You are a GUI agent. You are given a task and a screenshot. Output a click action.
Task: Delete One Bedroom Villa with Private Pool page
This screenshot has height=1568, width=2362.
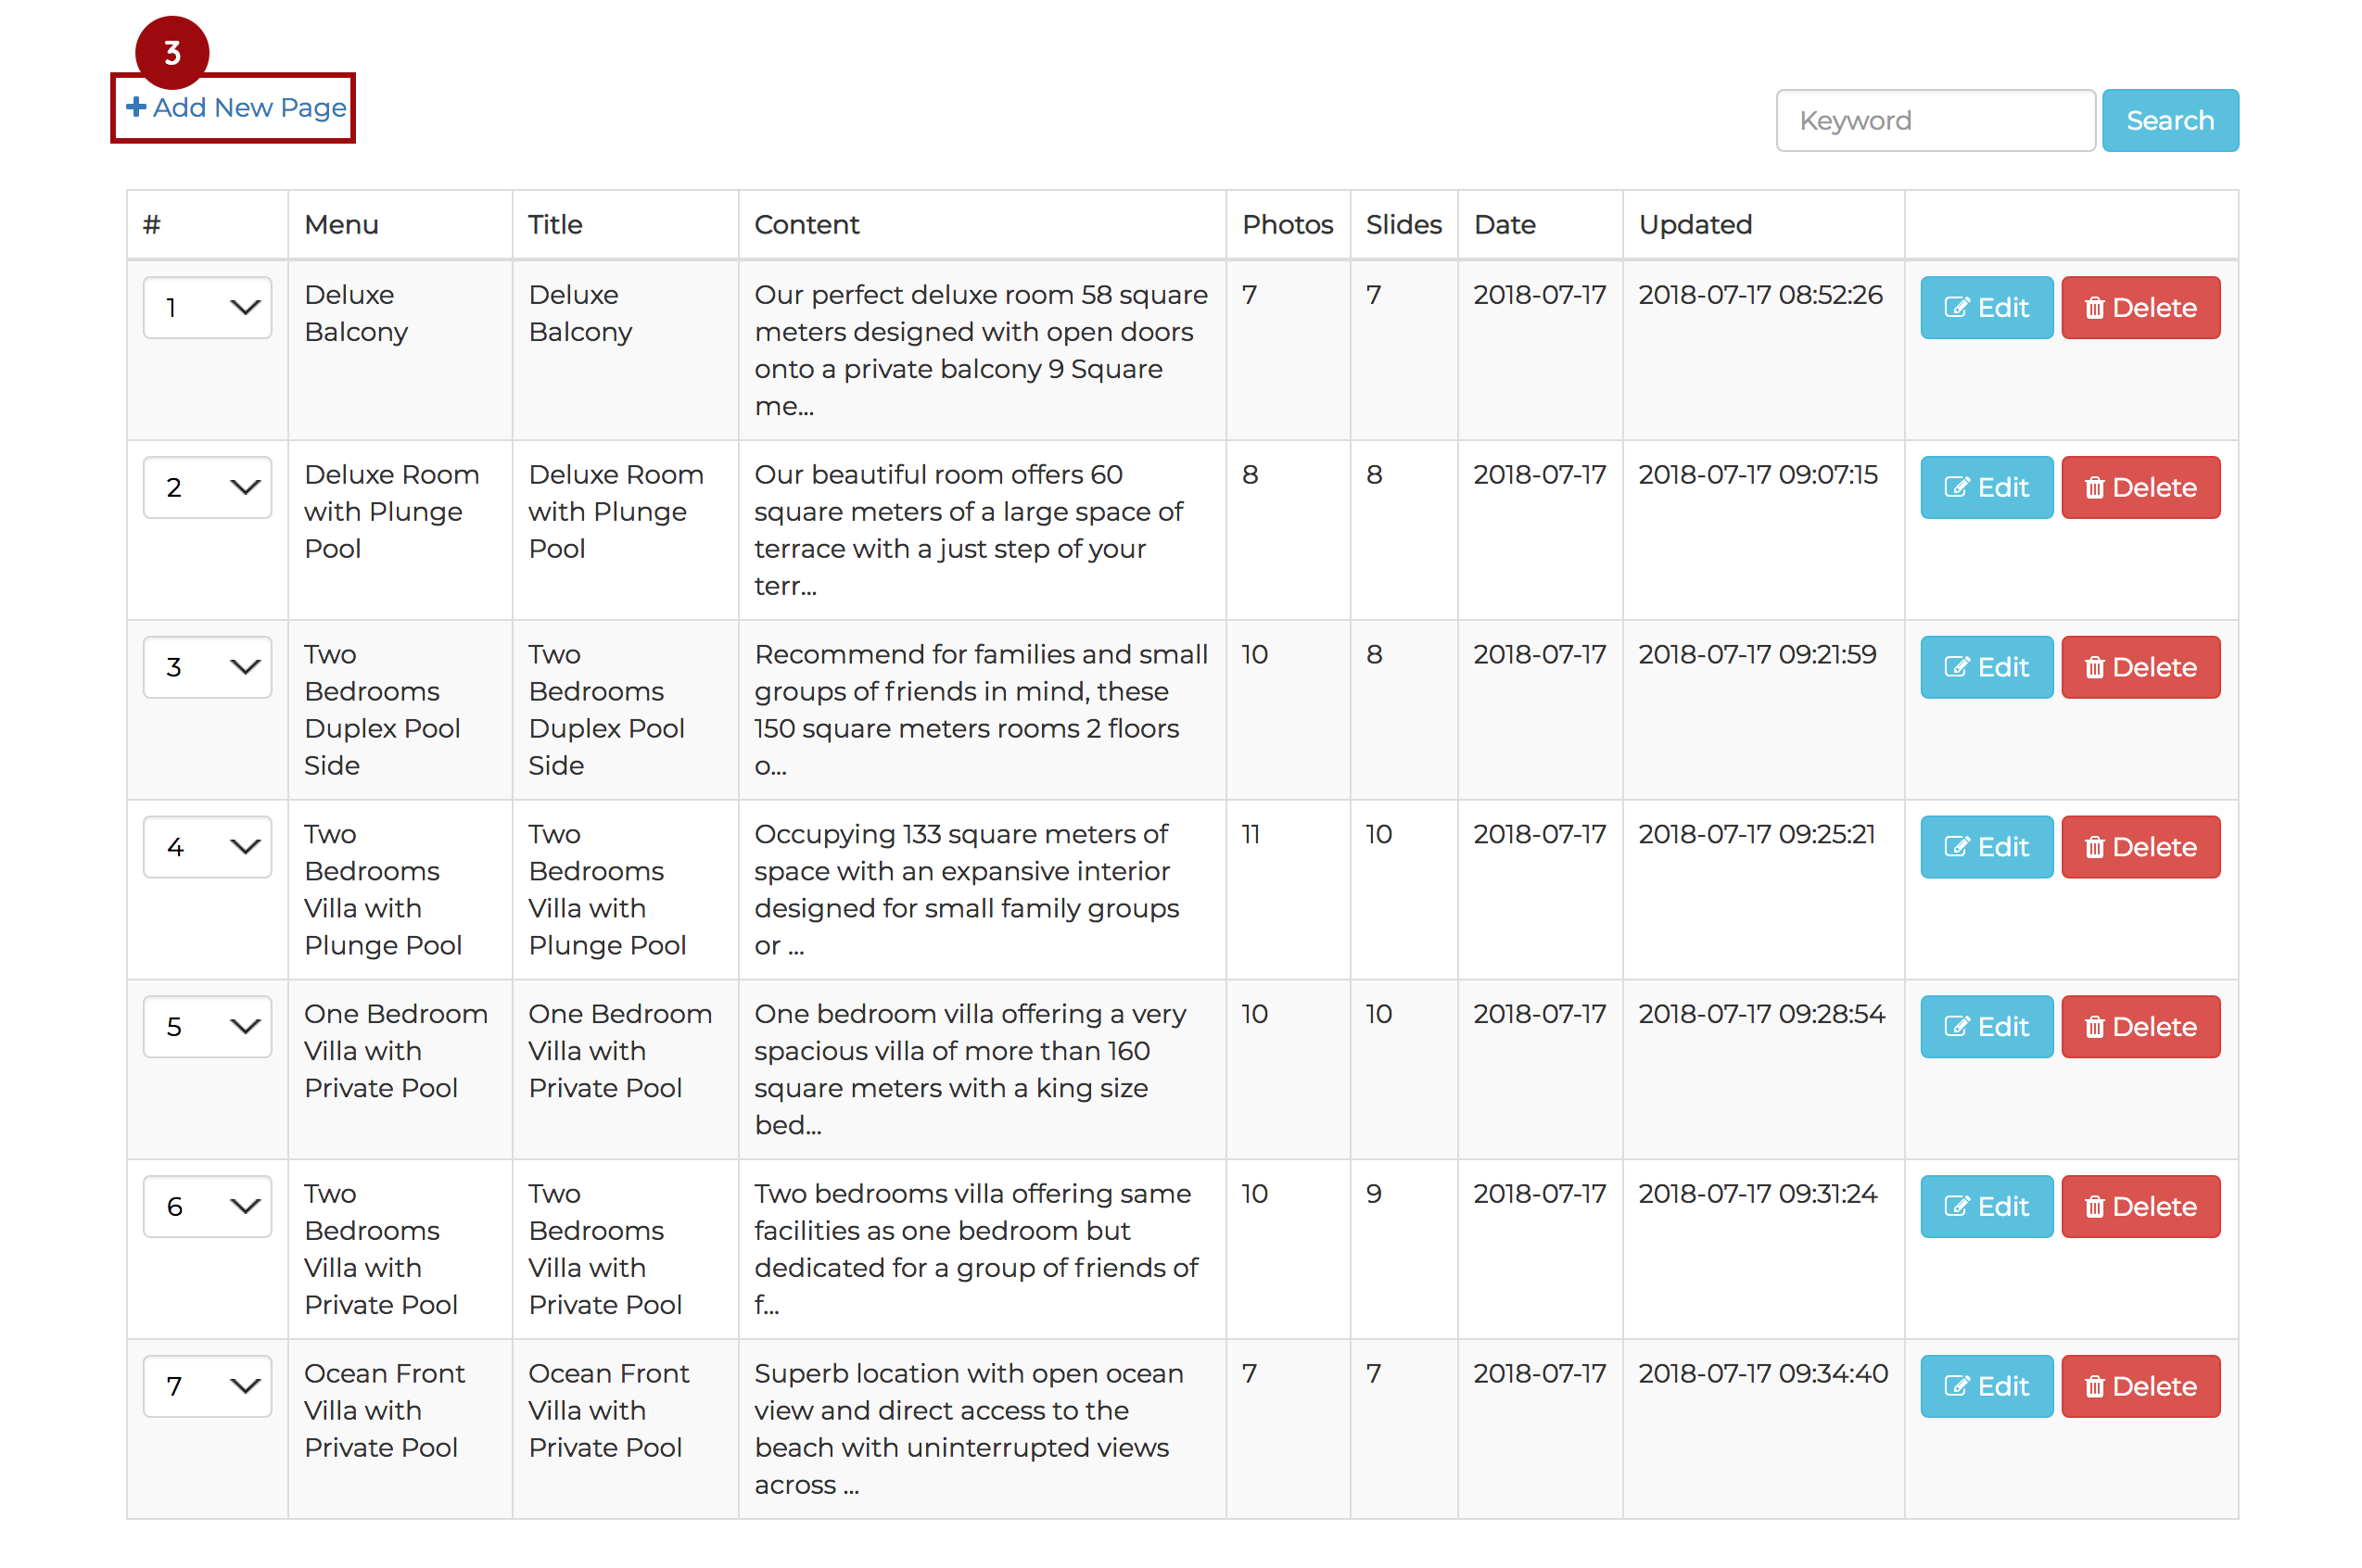(x=2140, y=1027)
